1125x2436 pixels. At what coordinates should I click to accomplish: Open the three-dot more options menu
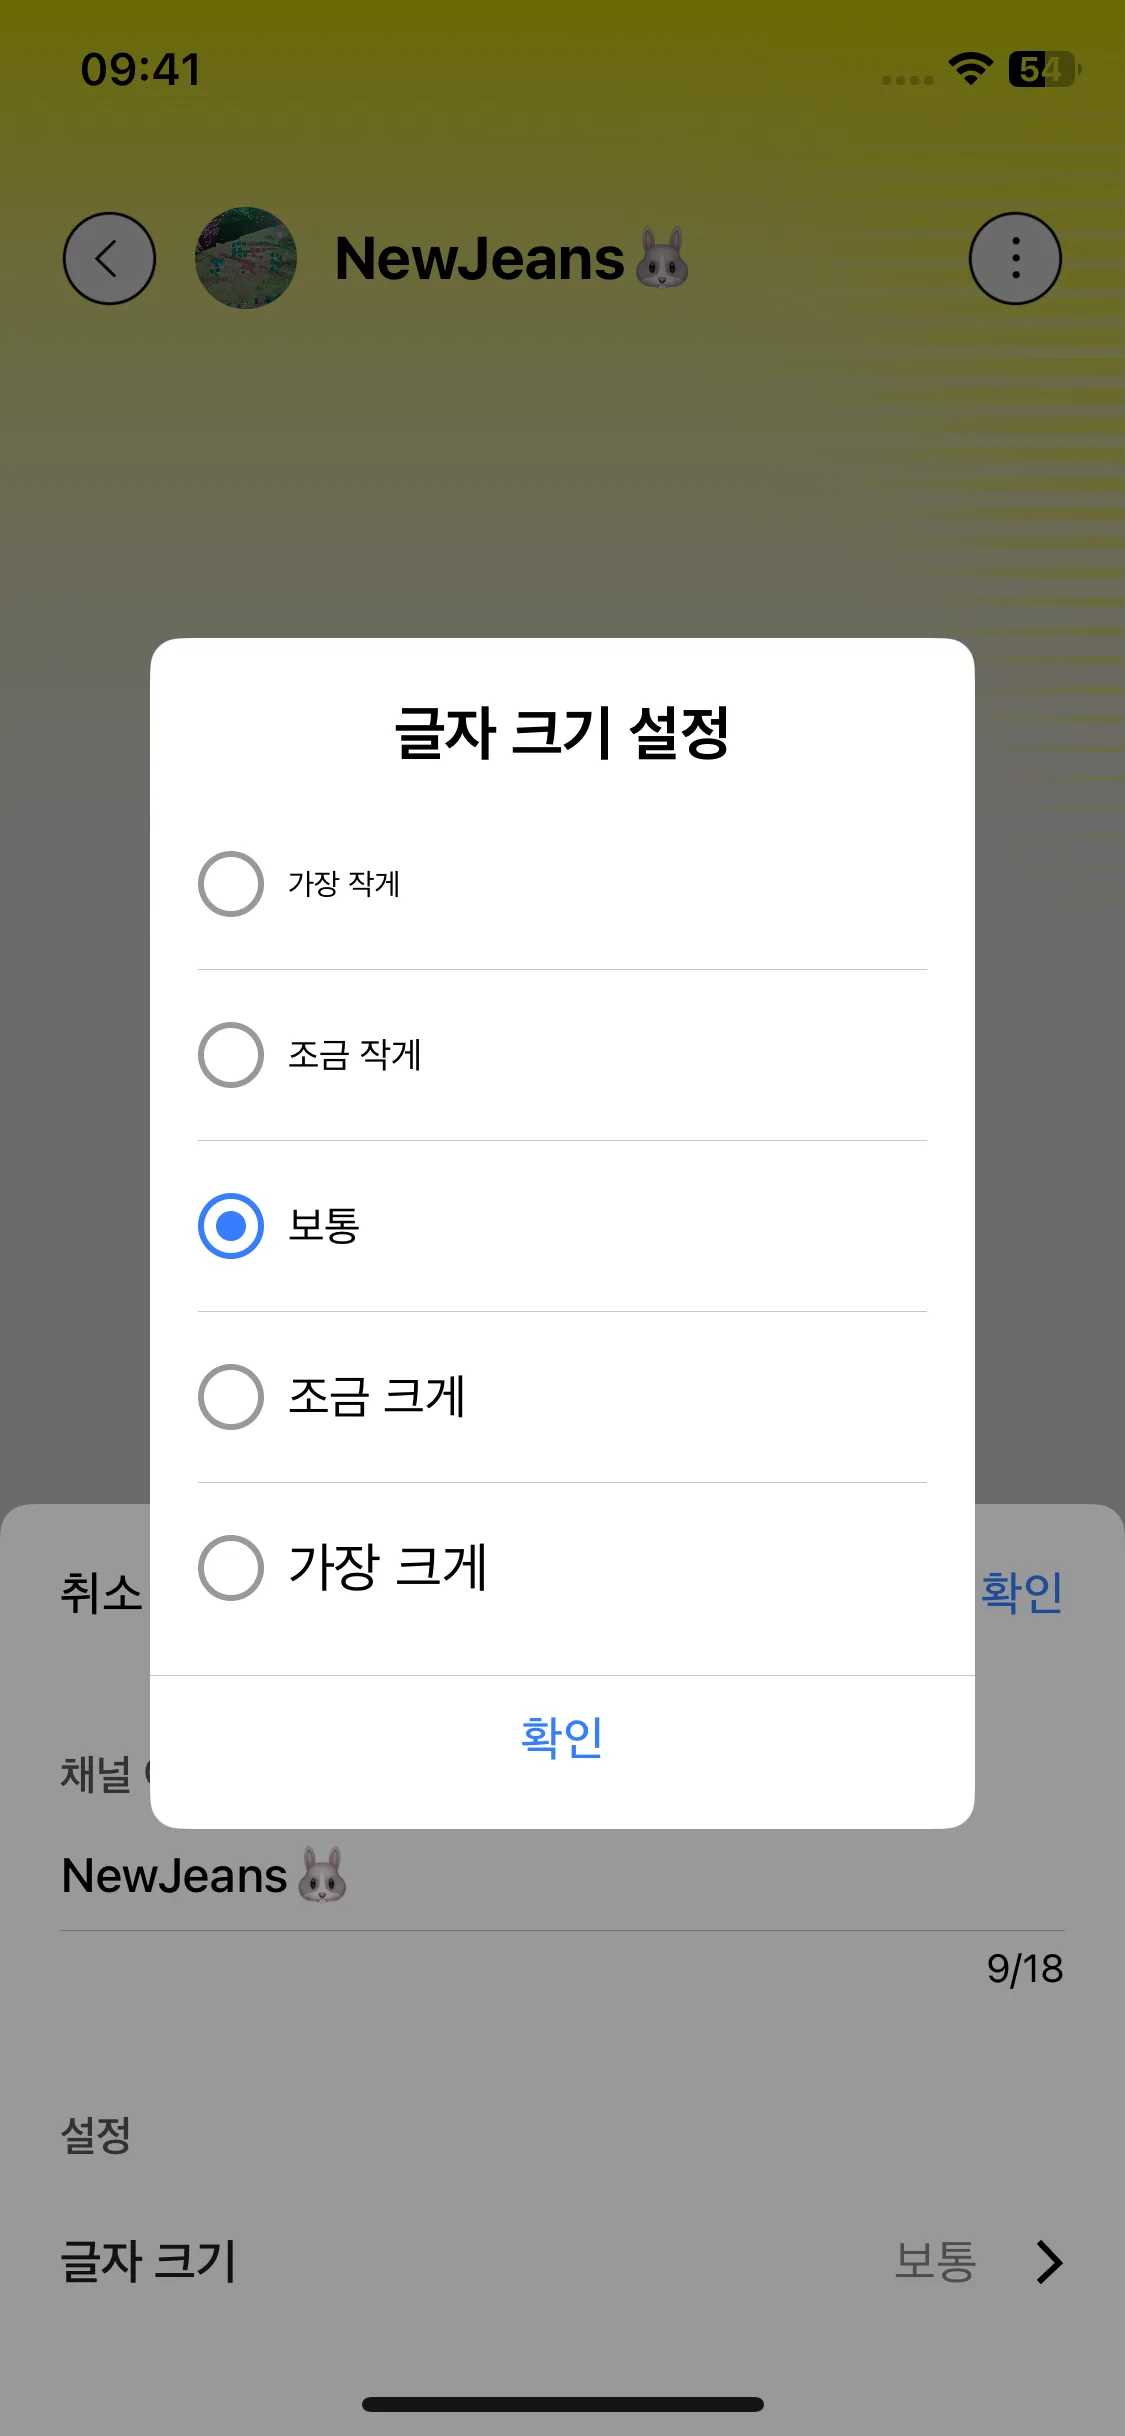1015,258
